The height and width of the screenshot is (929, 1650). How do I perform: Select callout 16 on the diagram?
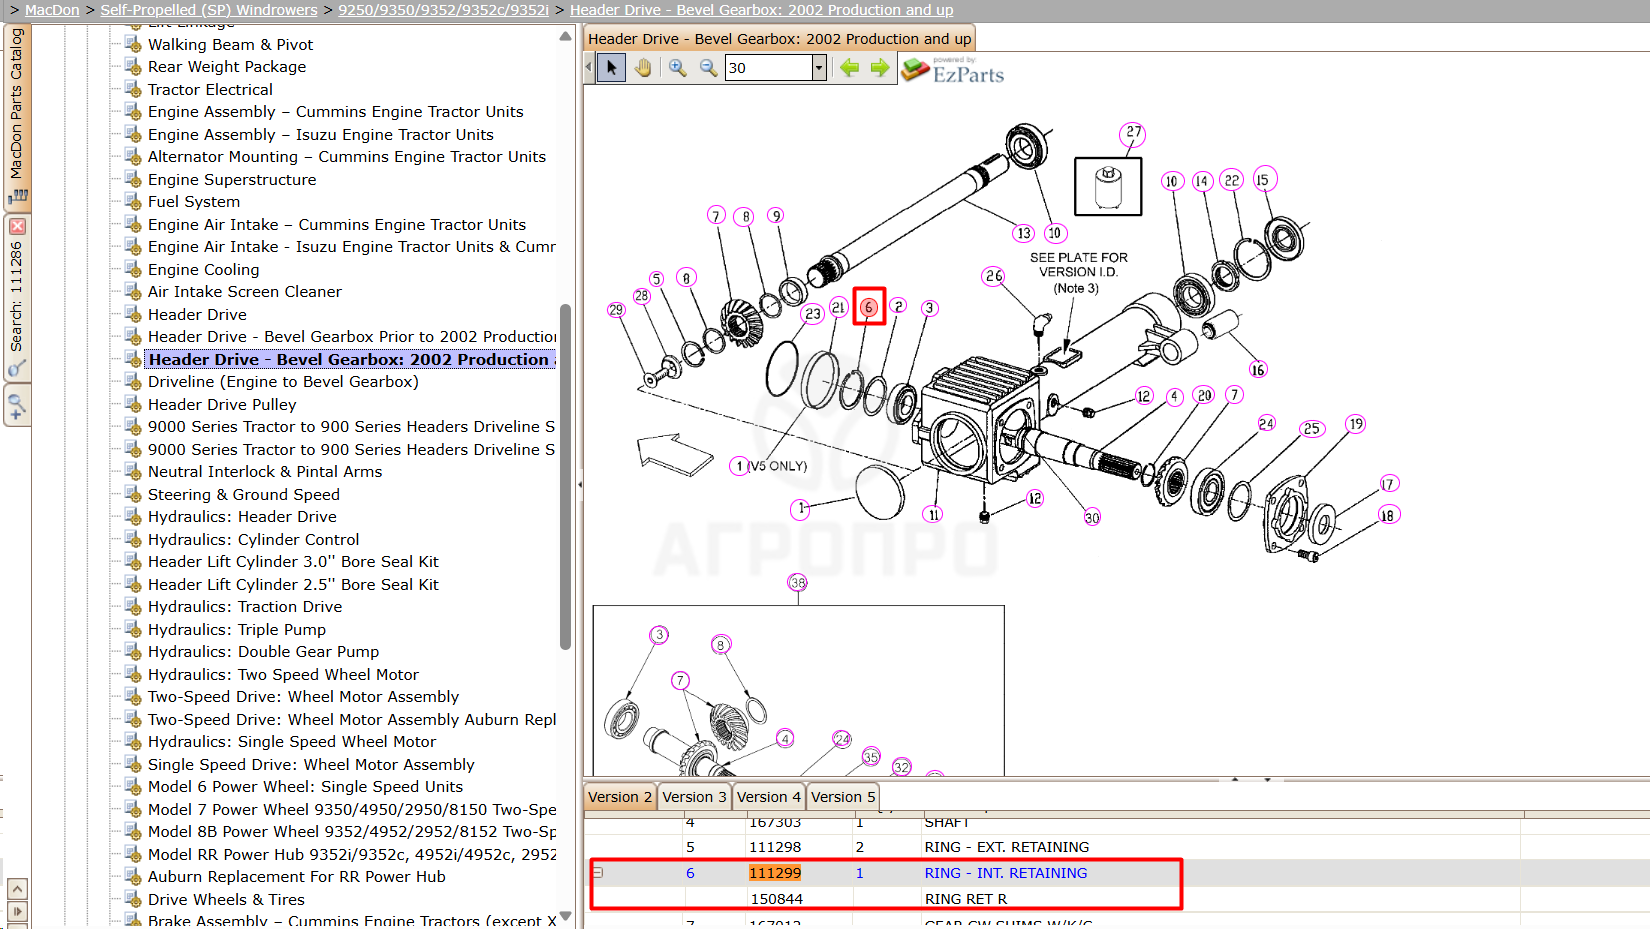pyautogui.click(x=1258, y=369)
